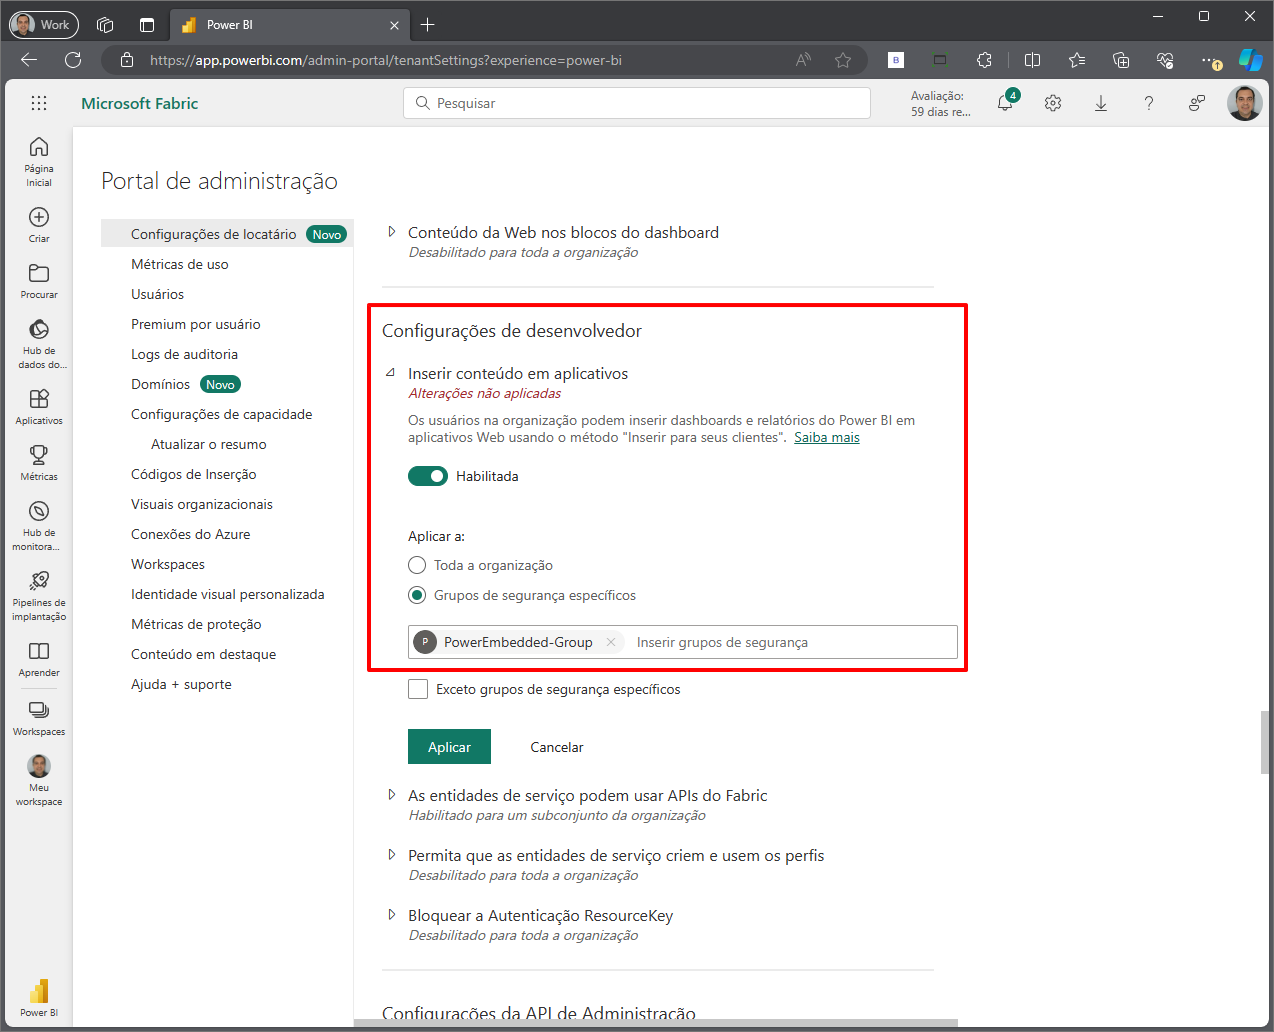Click the download arrow icon in header
This screenshot has height=1032, width=1274.
click(1101, 103)
